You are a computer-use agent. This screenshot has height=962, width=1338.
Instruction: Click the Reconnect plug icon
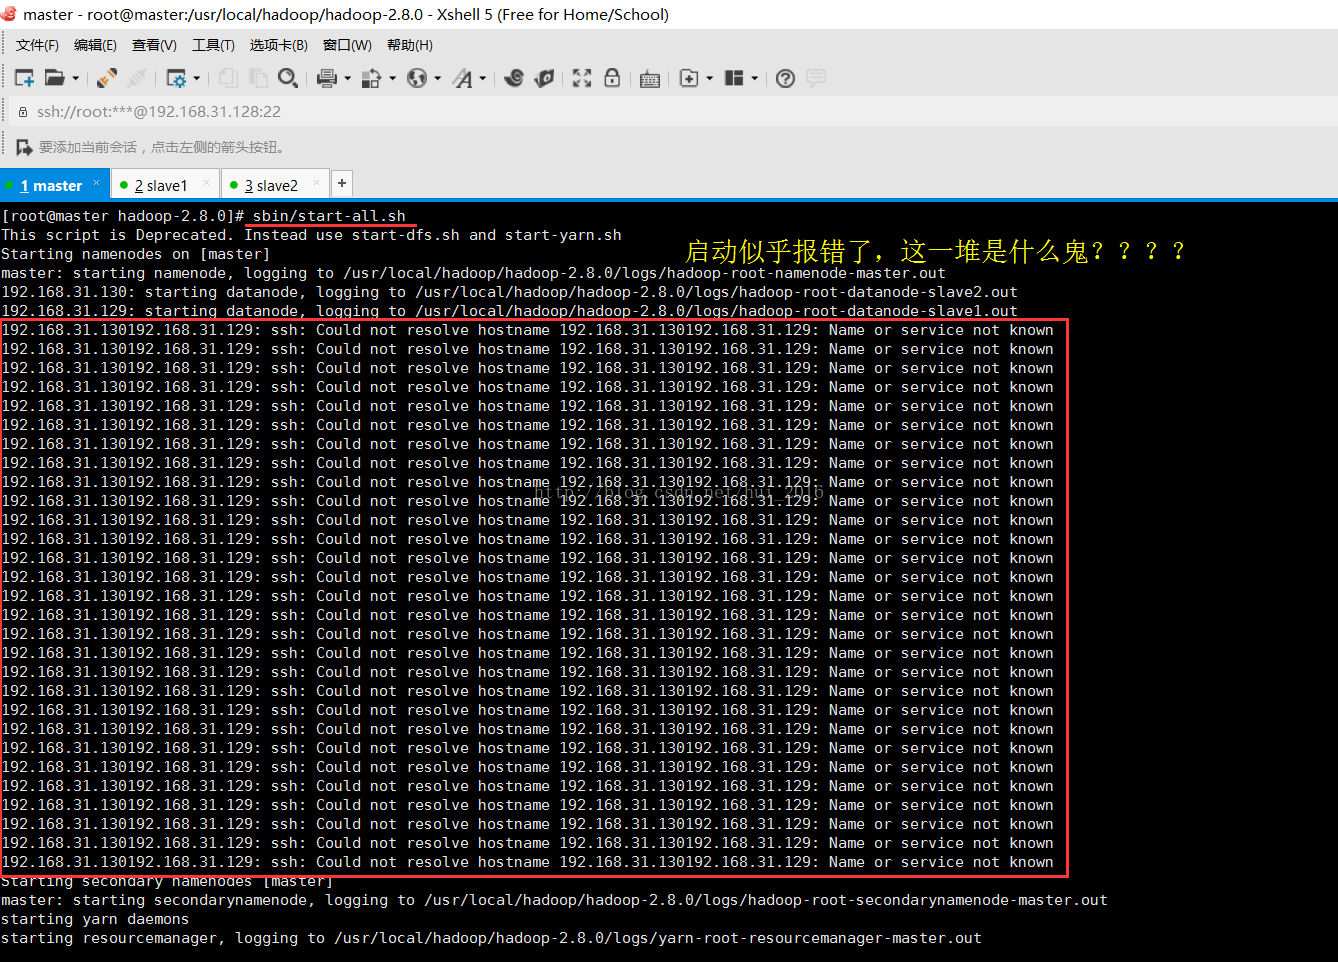(x=107, y=78)
